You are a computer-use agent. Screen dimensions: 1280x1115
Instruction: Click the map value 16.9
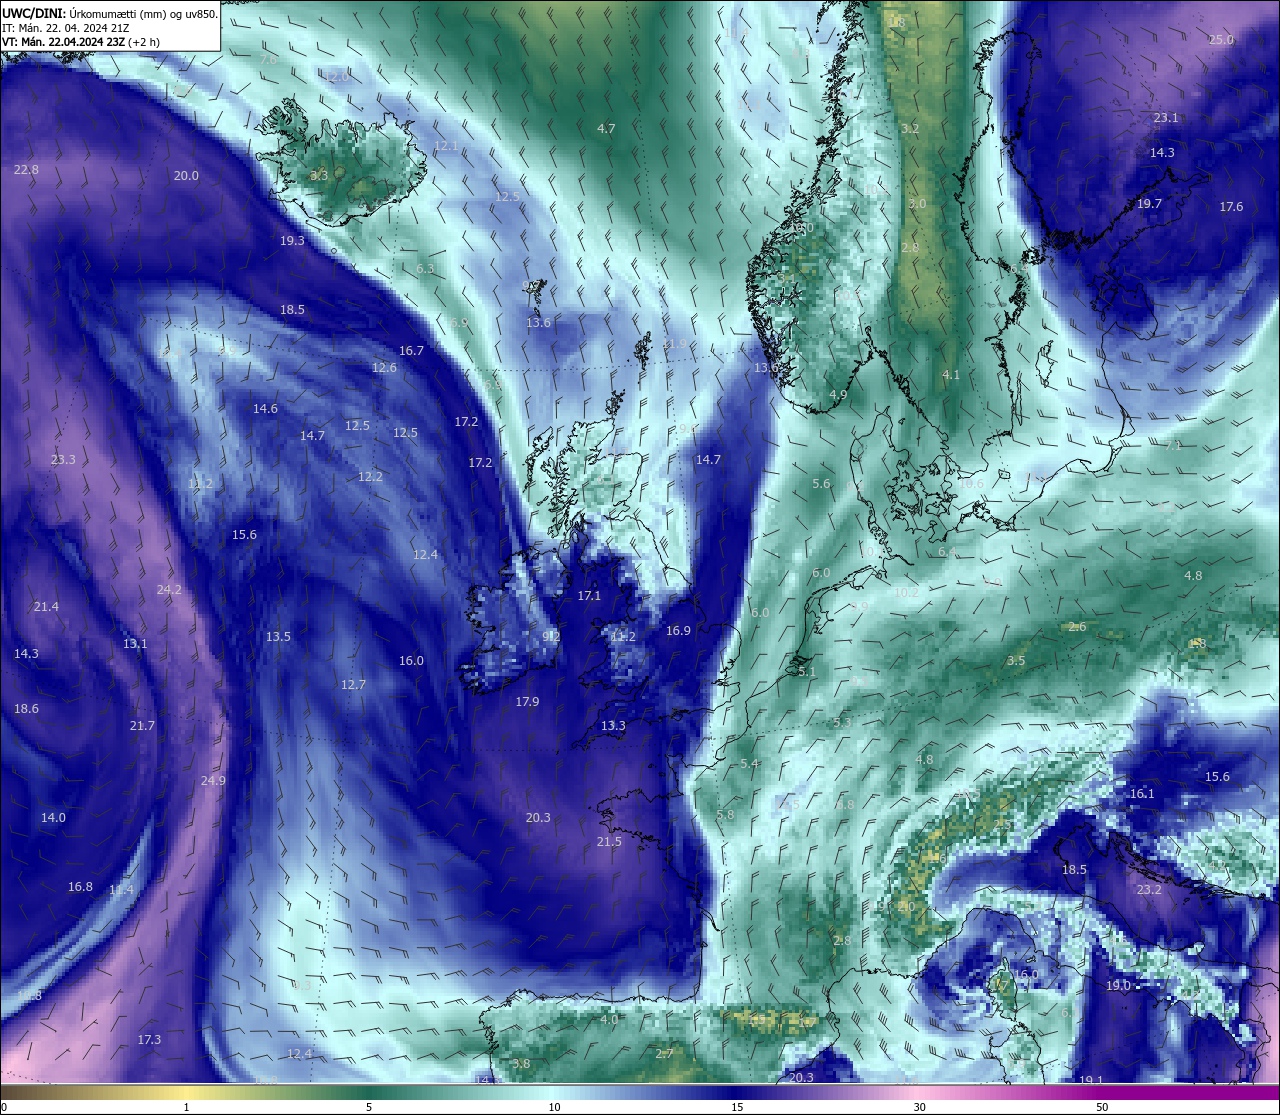tap(678, 631)
